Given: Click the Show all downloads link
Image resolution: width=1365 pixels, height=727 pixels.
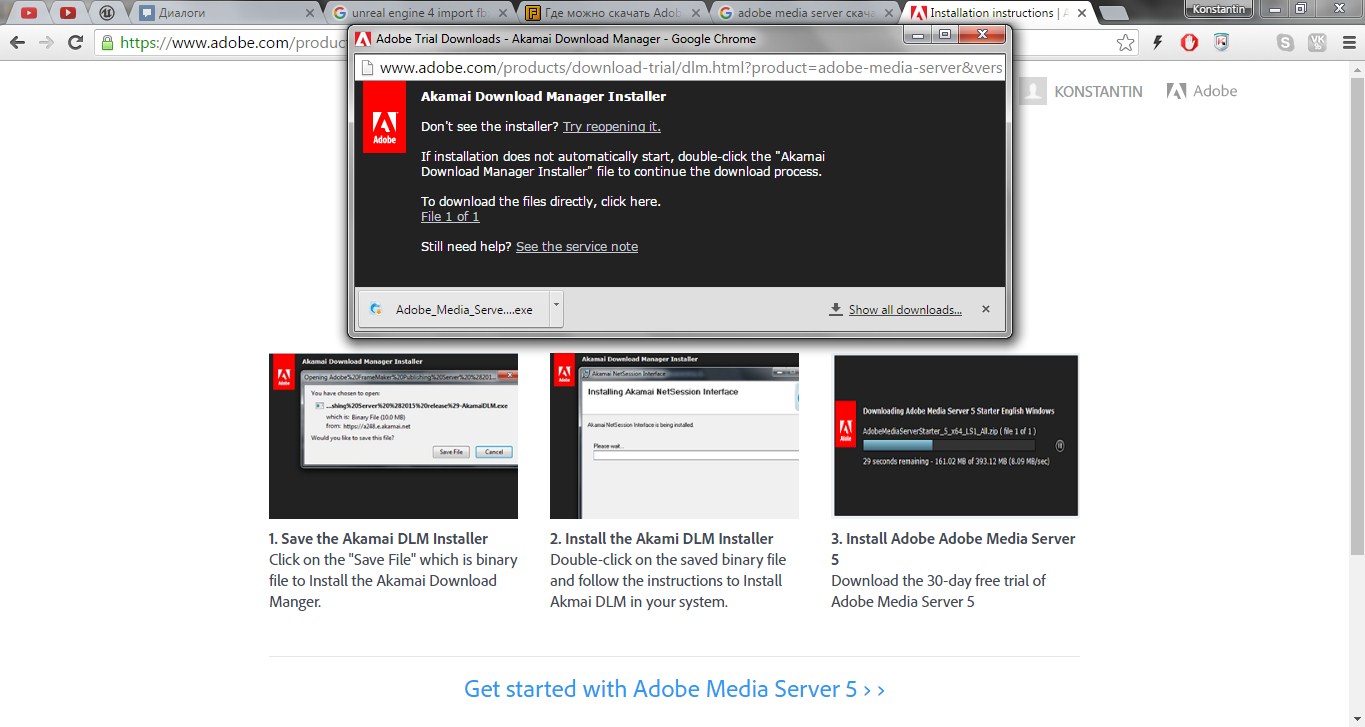Looking at the screenshot, I should (x=905, y=310).
